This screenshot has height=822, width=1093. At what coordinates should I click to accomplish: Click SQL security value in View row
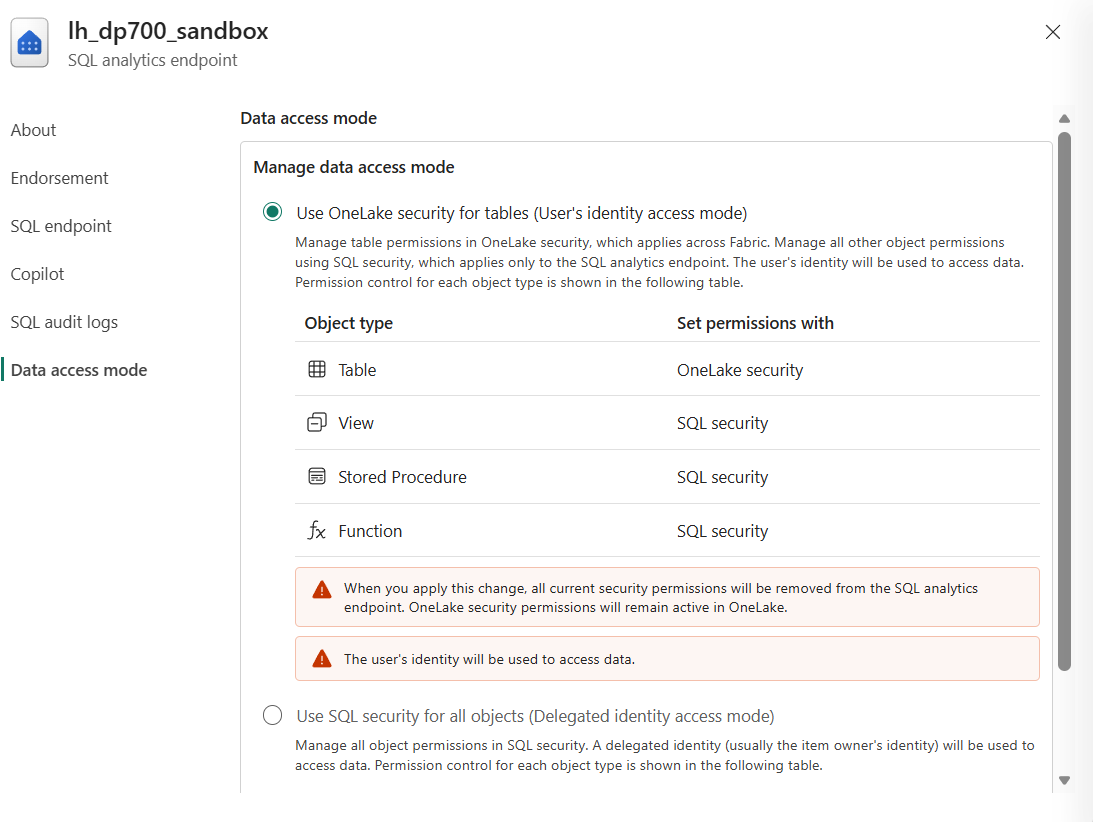click(722, 423)
